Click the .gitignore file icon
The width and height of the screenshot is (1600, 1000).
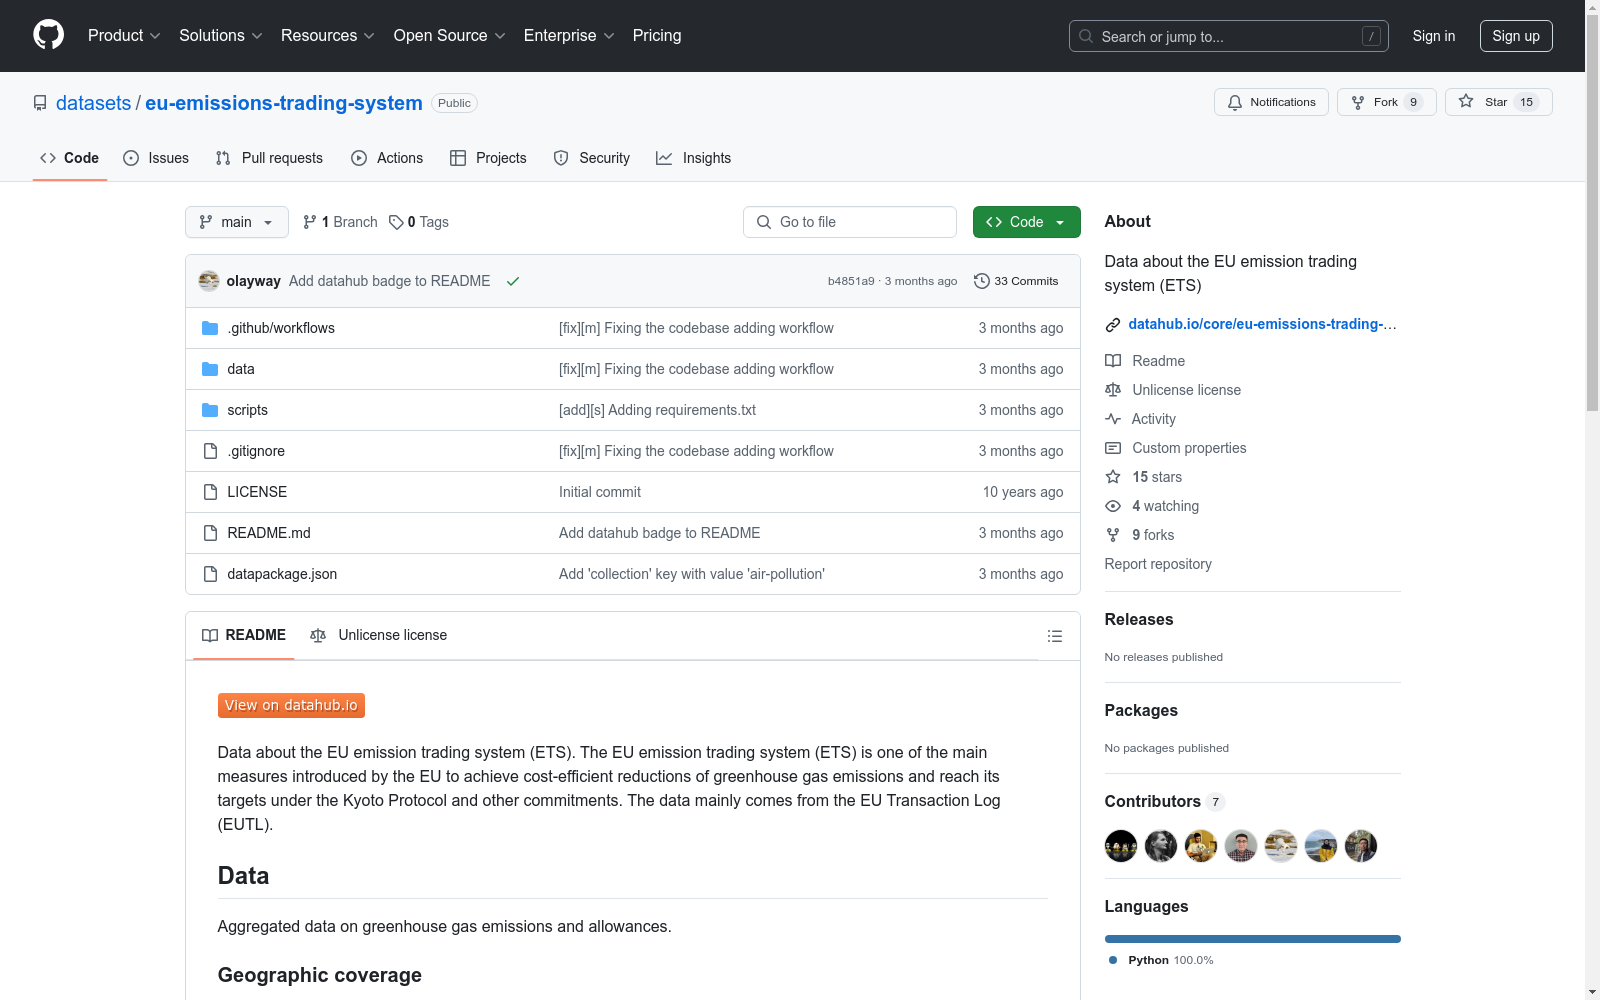tap(210, 451)
